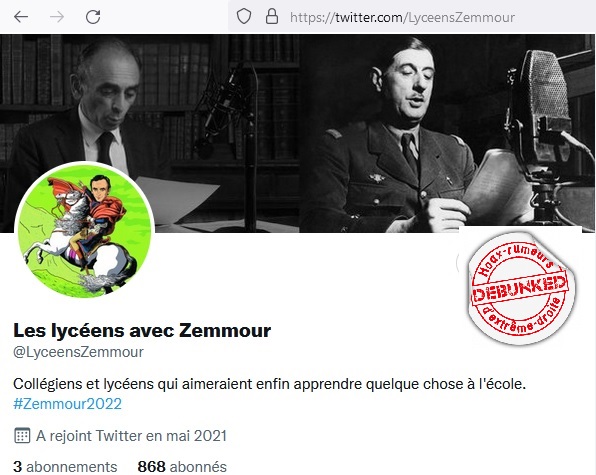Open the 868 abonnés list

[x=182, y=466]
